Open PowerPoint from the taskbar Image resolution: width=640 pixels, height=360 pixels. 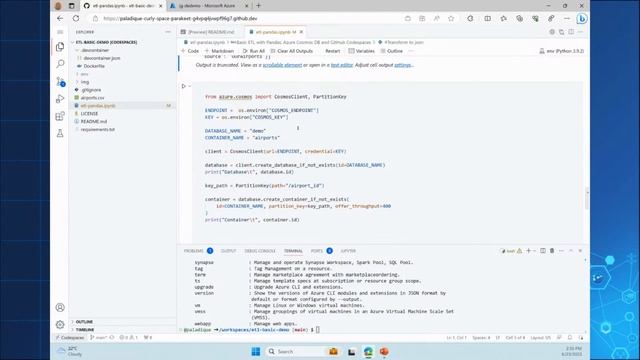pyautogui.click(x=384, y=351)
